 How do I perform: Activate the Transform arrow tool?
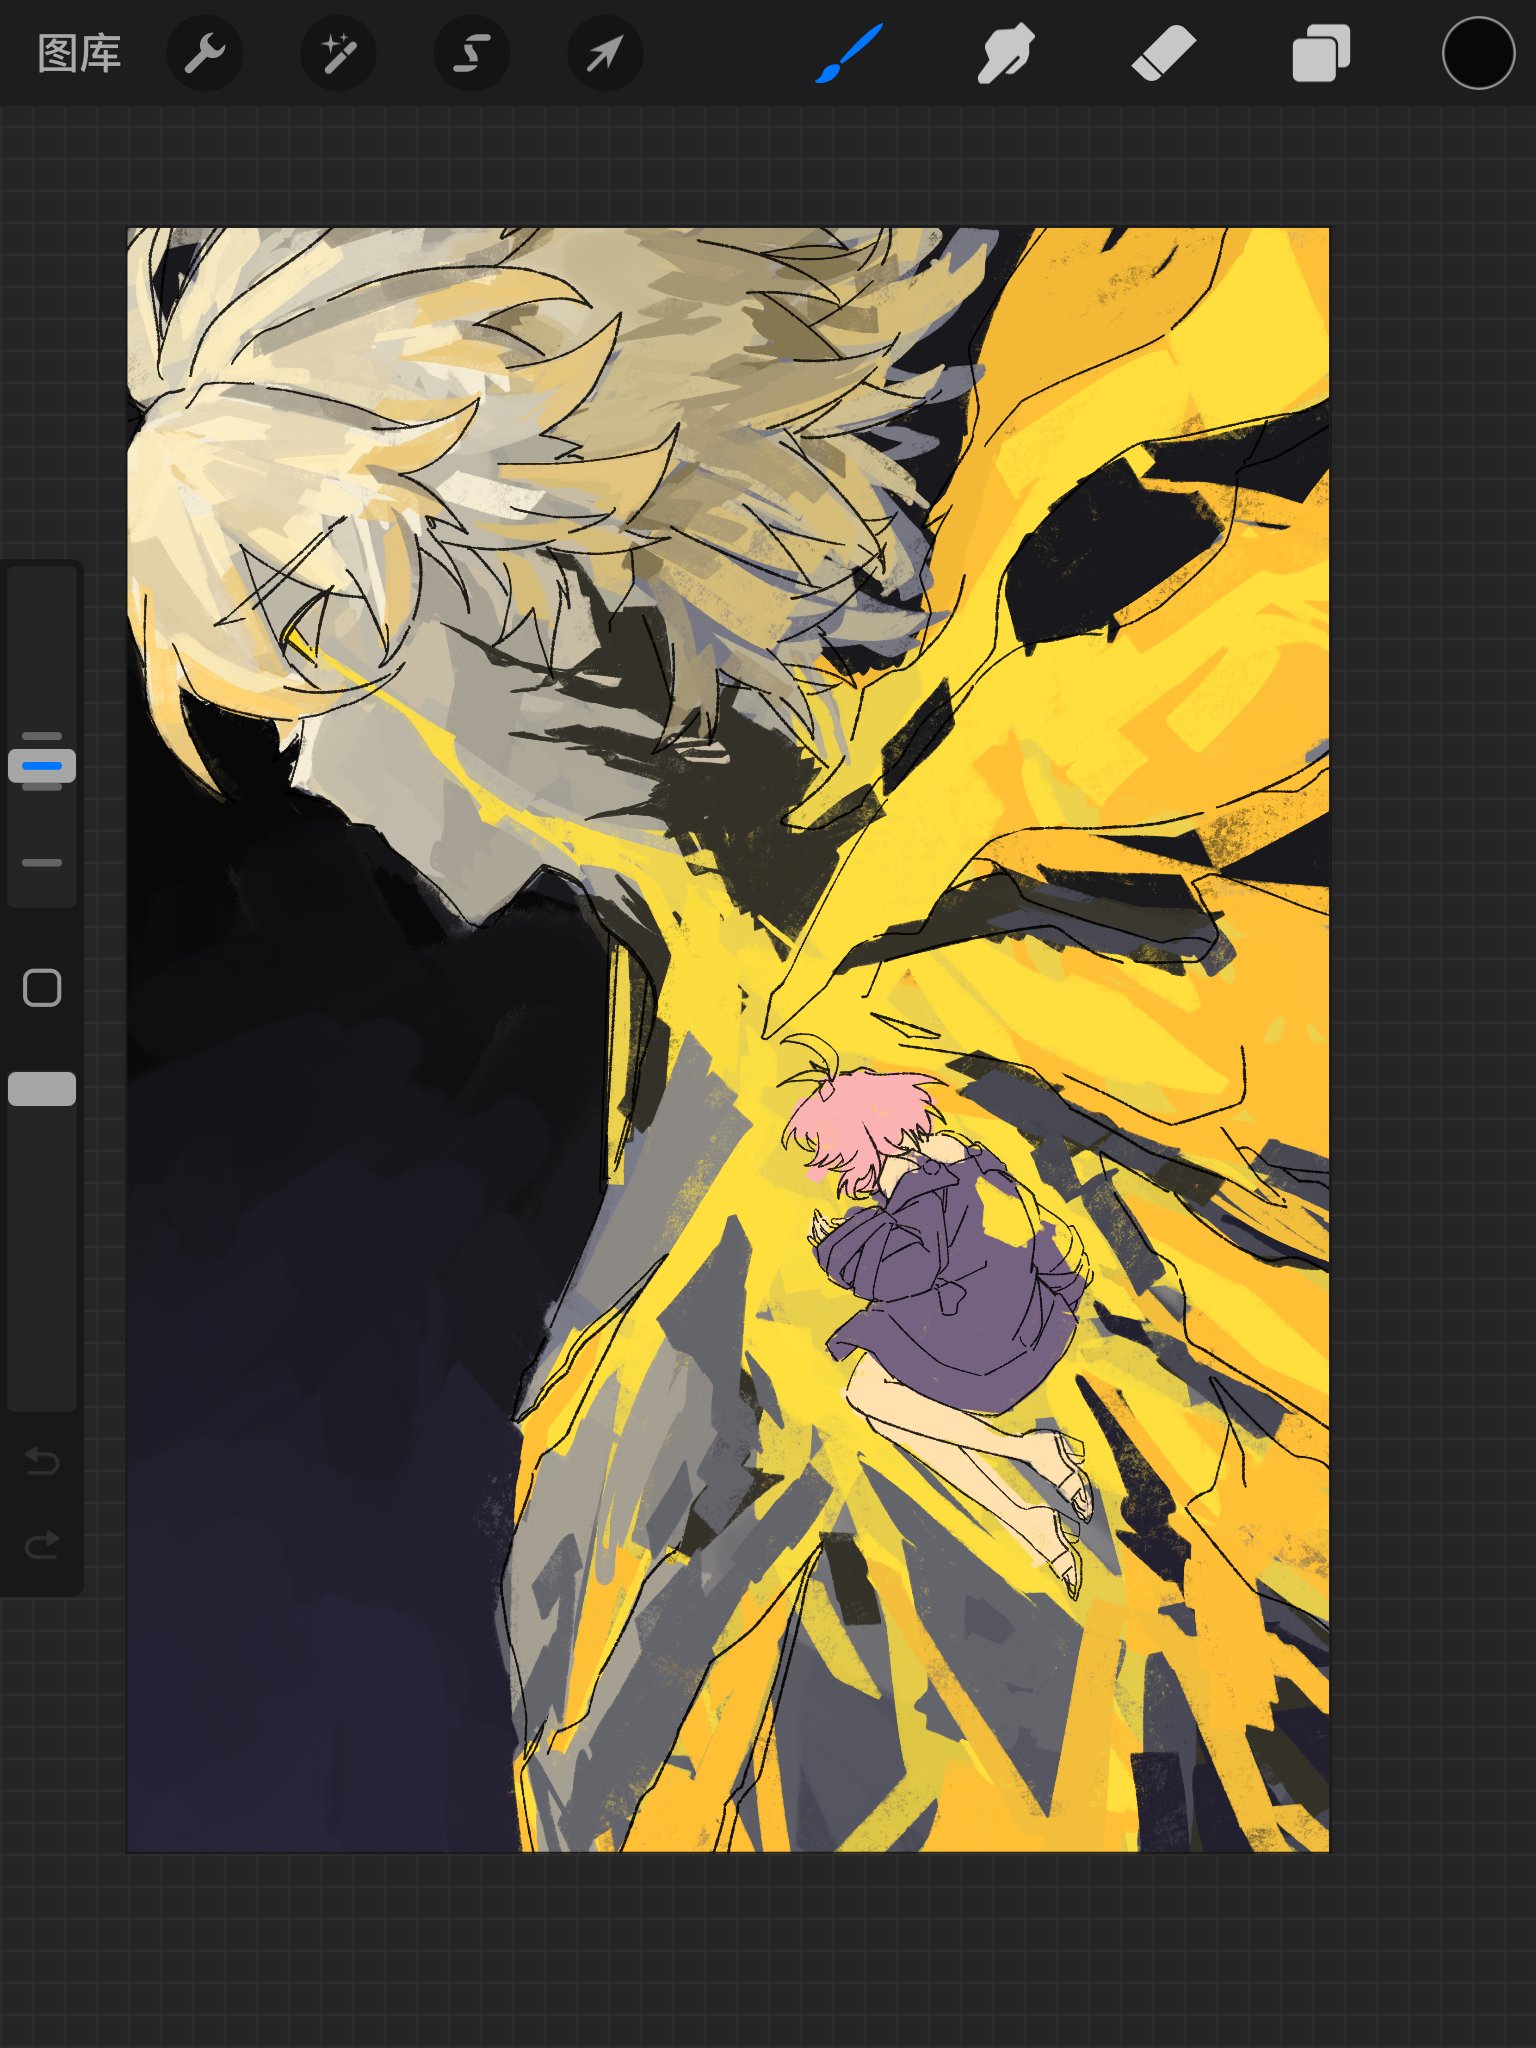tap(604, 53)
